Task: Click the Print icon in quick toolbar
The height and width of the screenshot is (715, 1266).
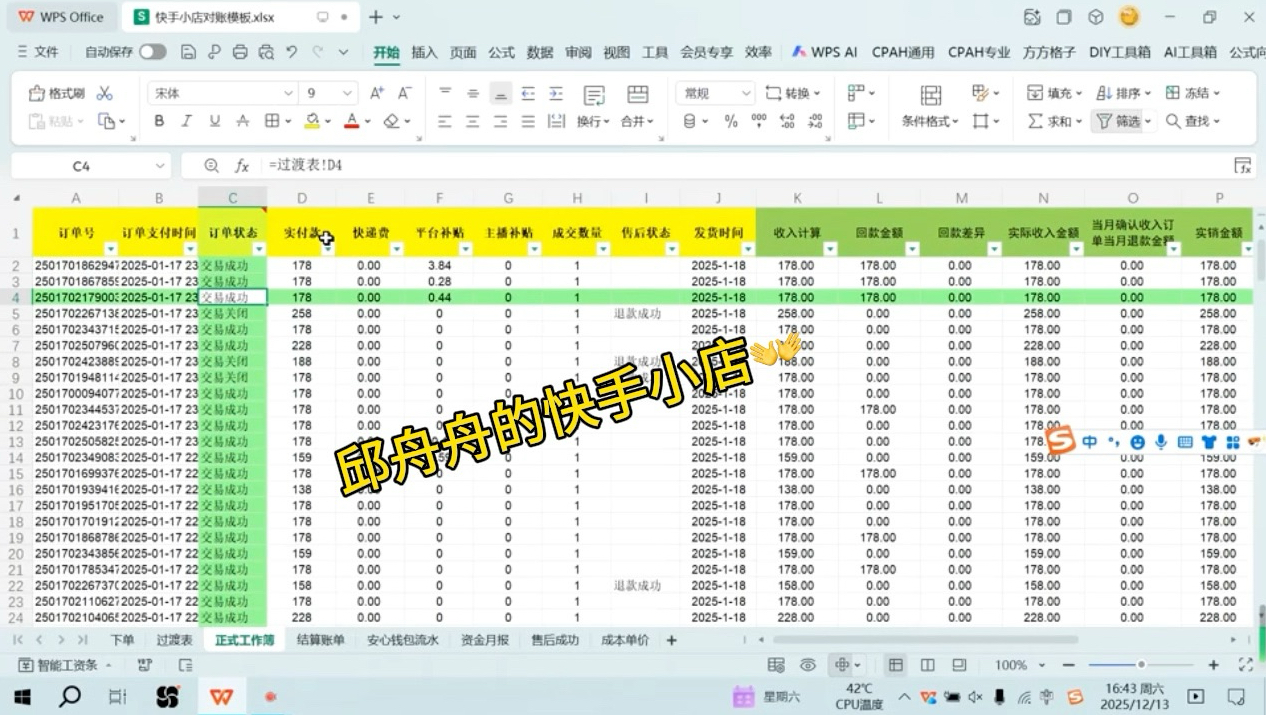Action: click(240, 52)
